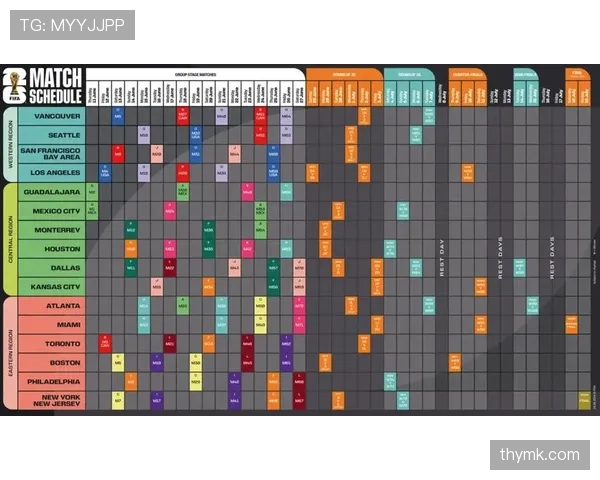Click the MATCH SCHEDULE title
This screenshot has width=600, height=480.
tap(56, 87)
